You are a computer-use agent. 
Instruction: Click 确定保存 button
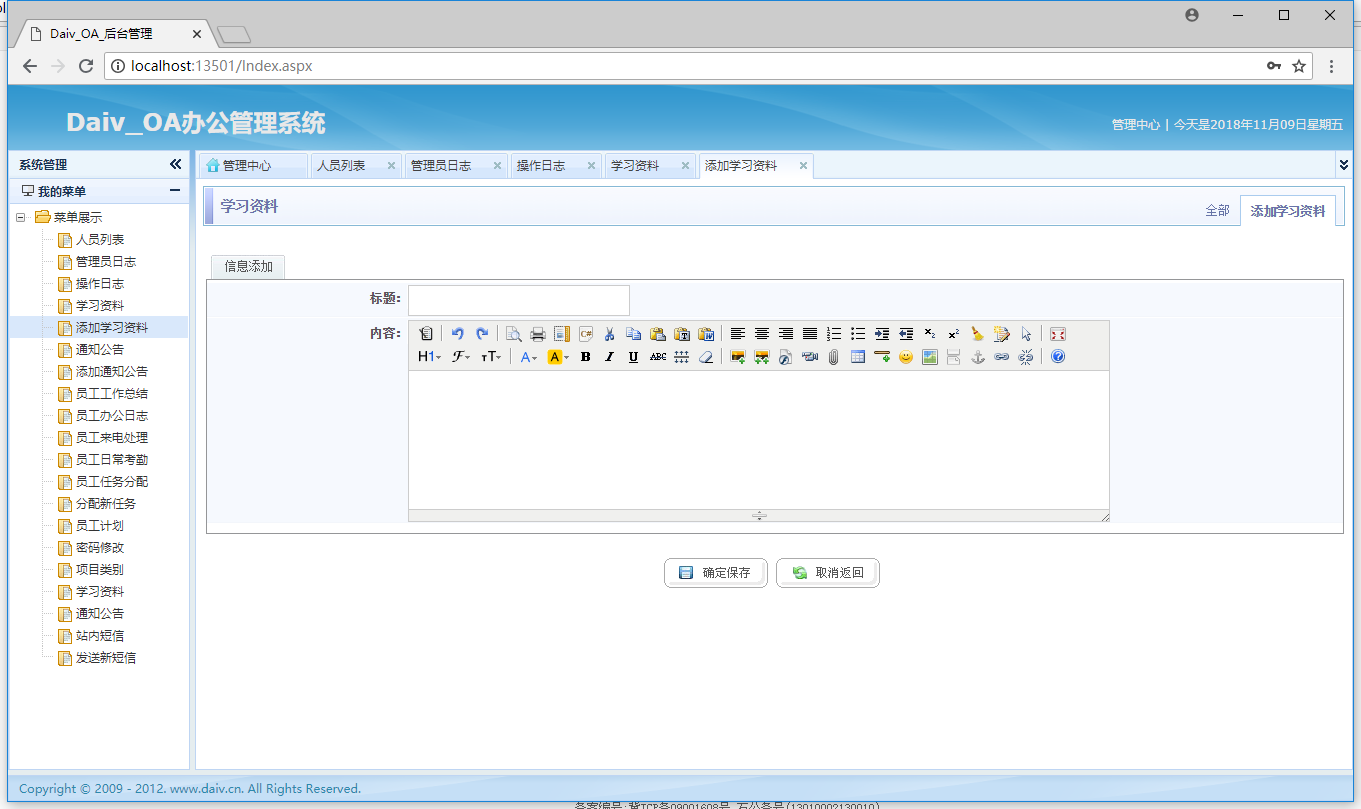pos(716,573)
